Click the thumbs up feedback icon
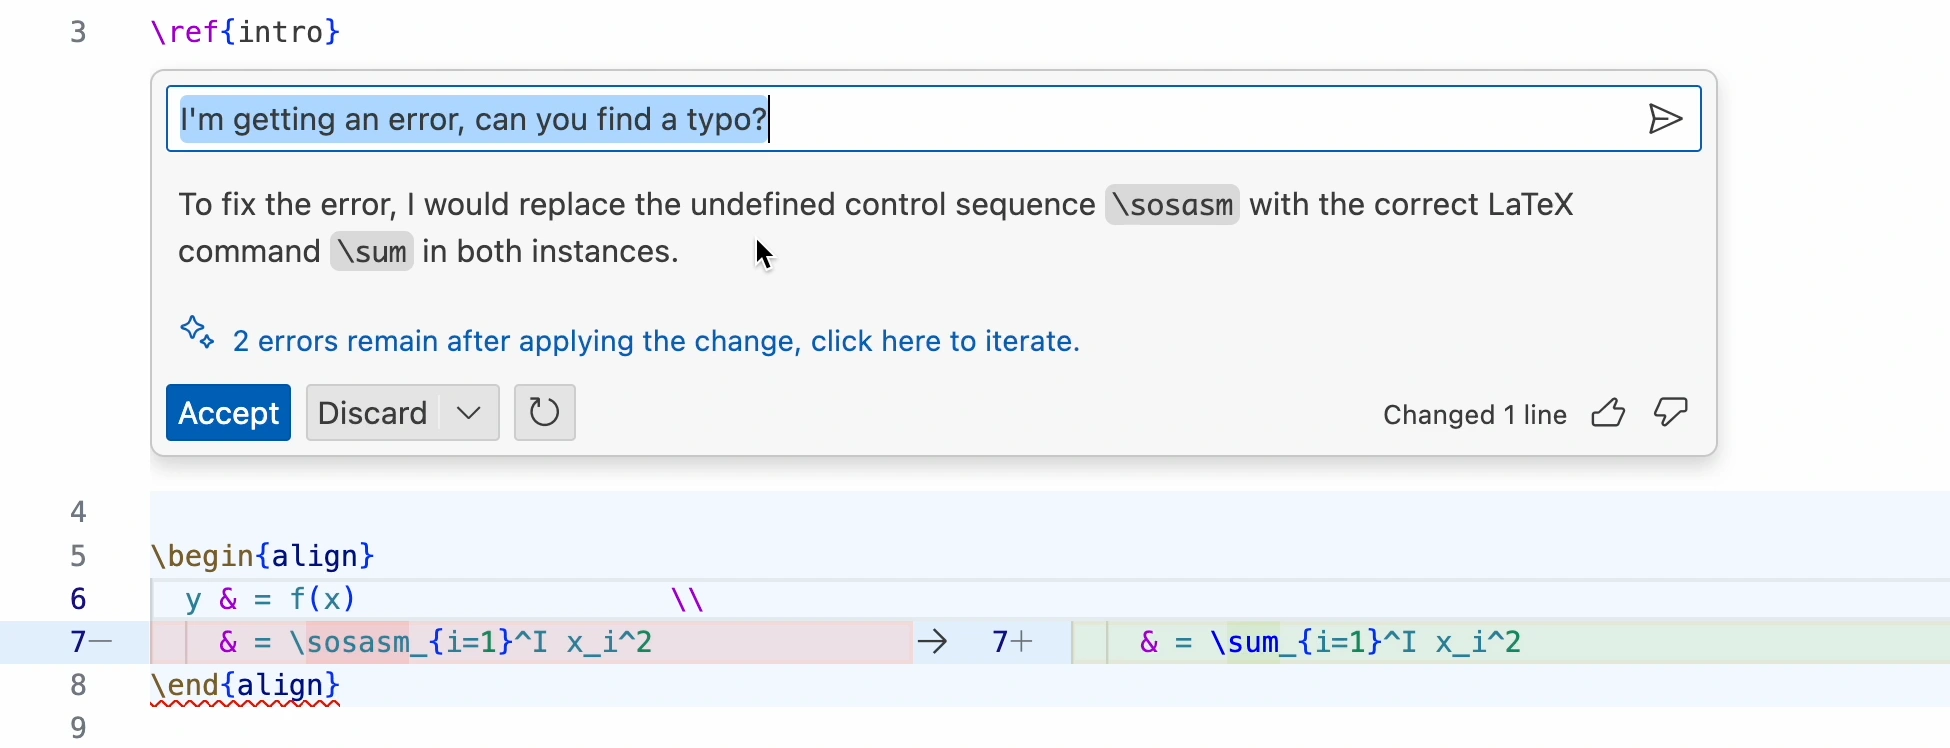1950x748 pixels. coord(1609,413)
